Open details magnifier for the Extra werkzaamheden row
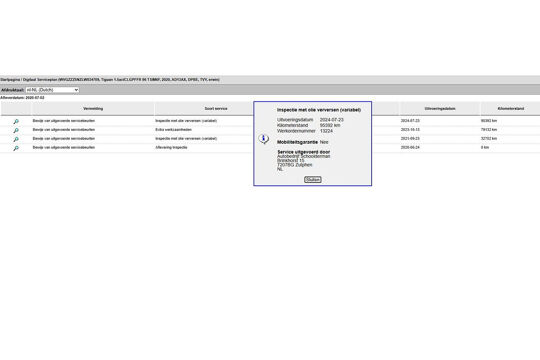This screenshot has height=360, width=540. [16, 130]
